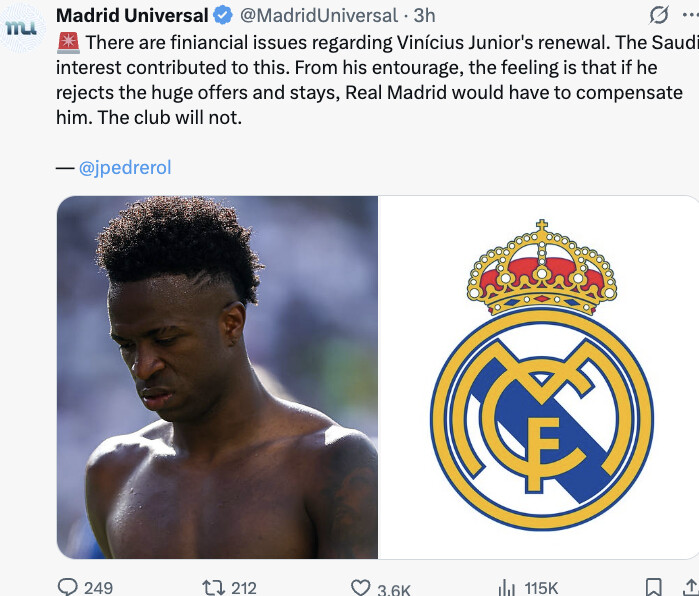Toggle the bookmark icon for this post
The image size is (699, 596).
point(654,588)
